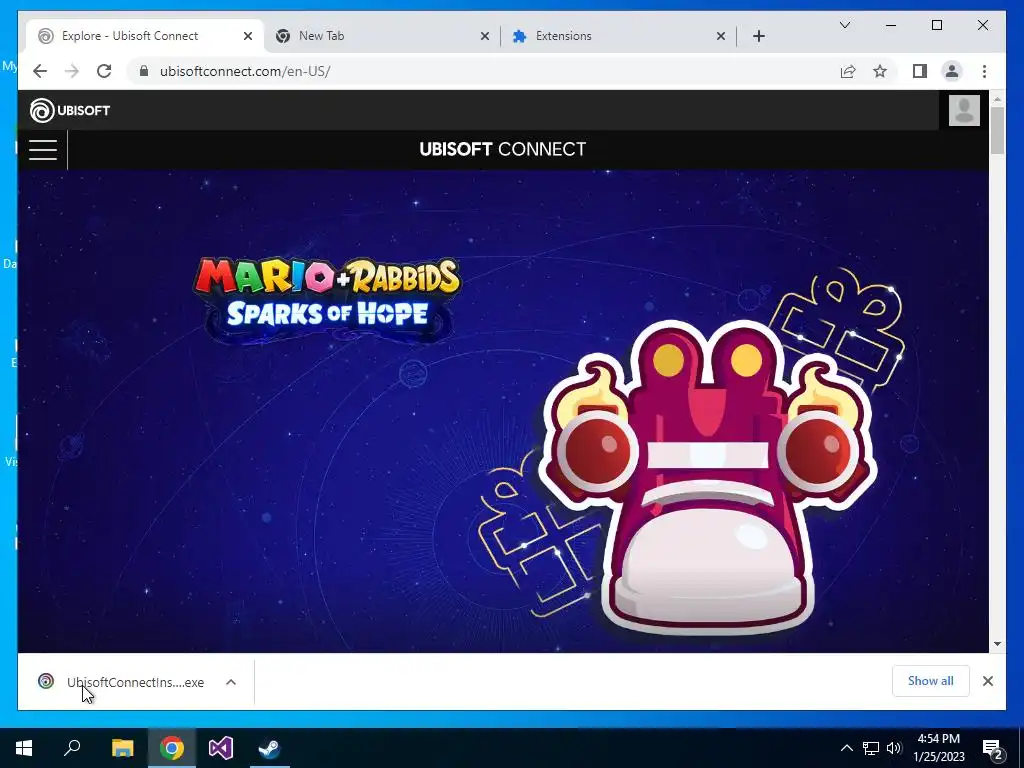Image resolution: width=1024 pixels, height=768 pixels.
Task: Open network status tray icon
Action: point(871,748)
